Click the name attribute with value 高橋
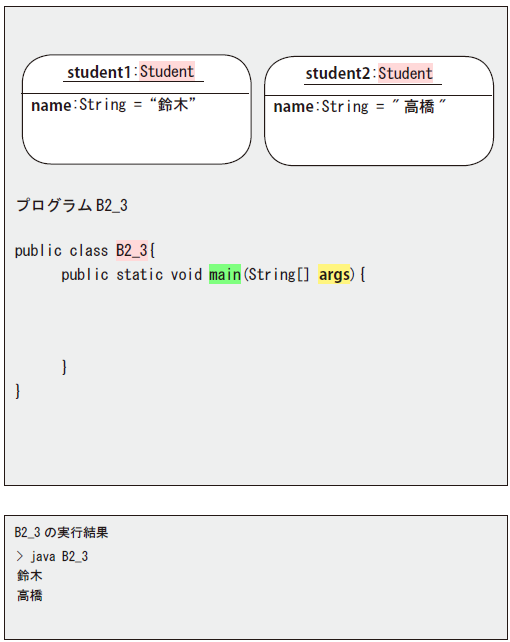Viewport: 510px width, 642px height. (359, 106)
